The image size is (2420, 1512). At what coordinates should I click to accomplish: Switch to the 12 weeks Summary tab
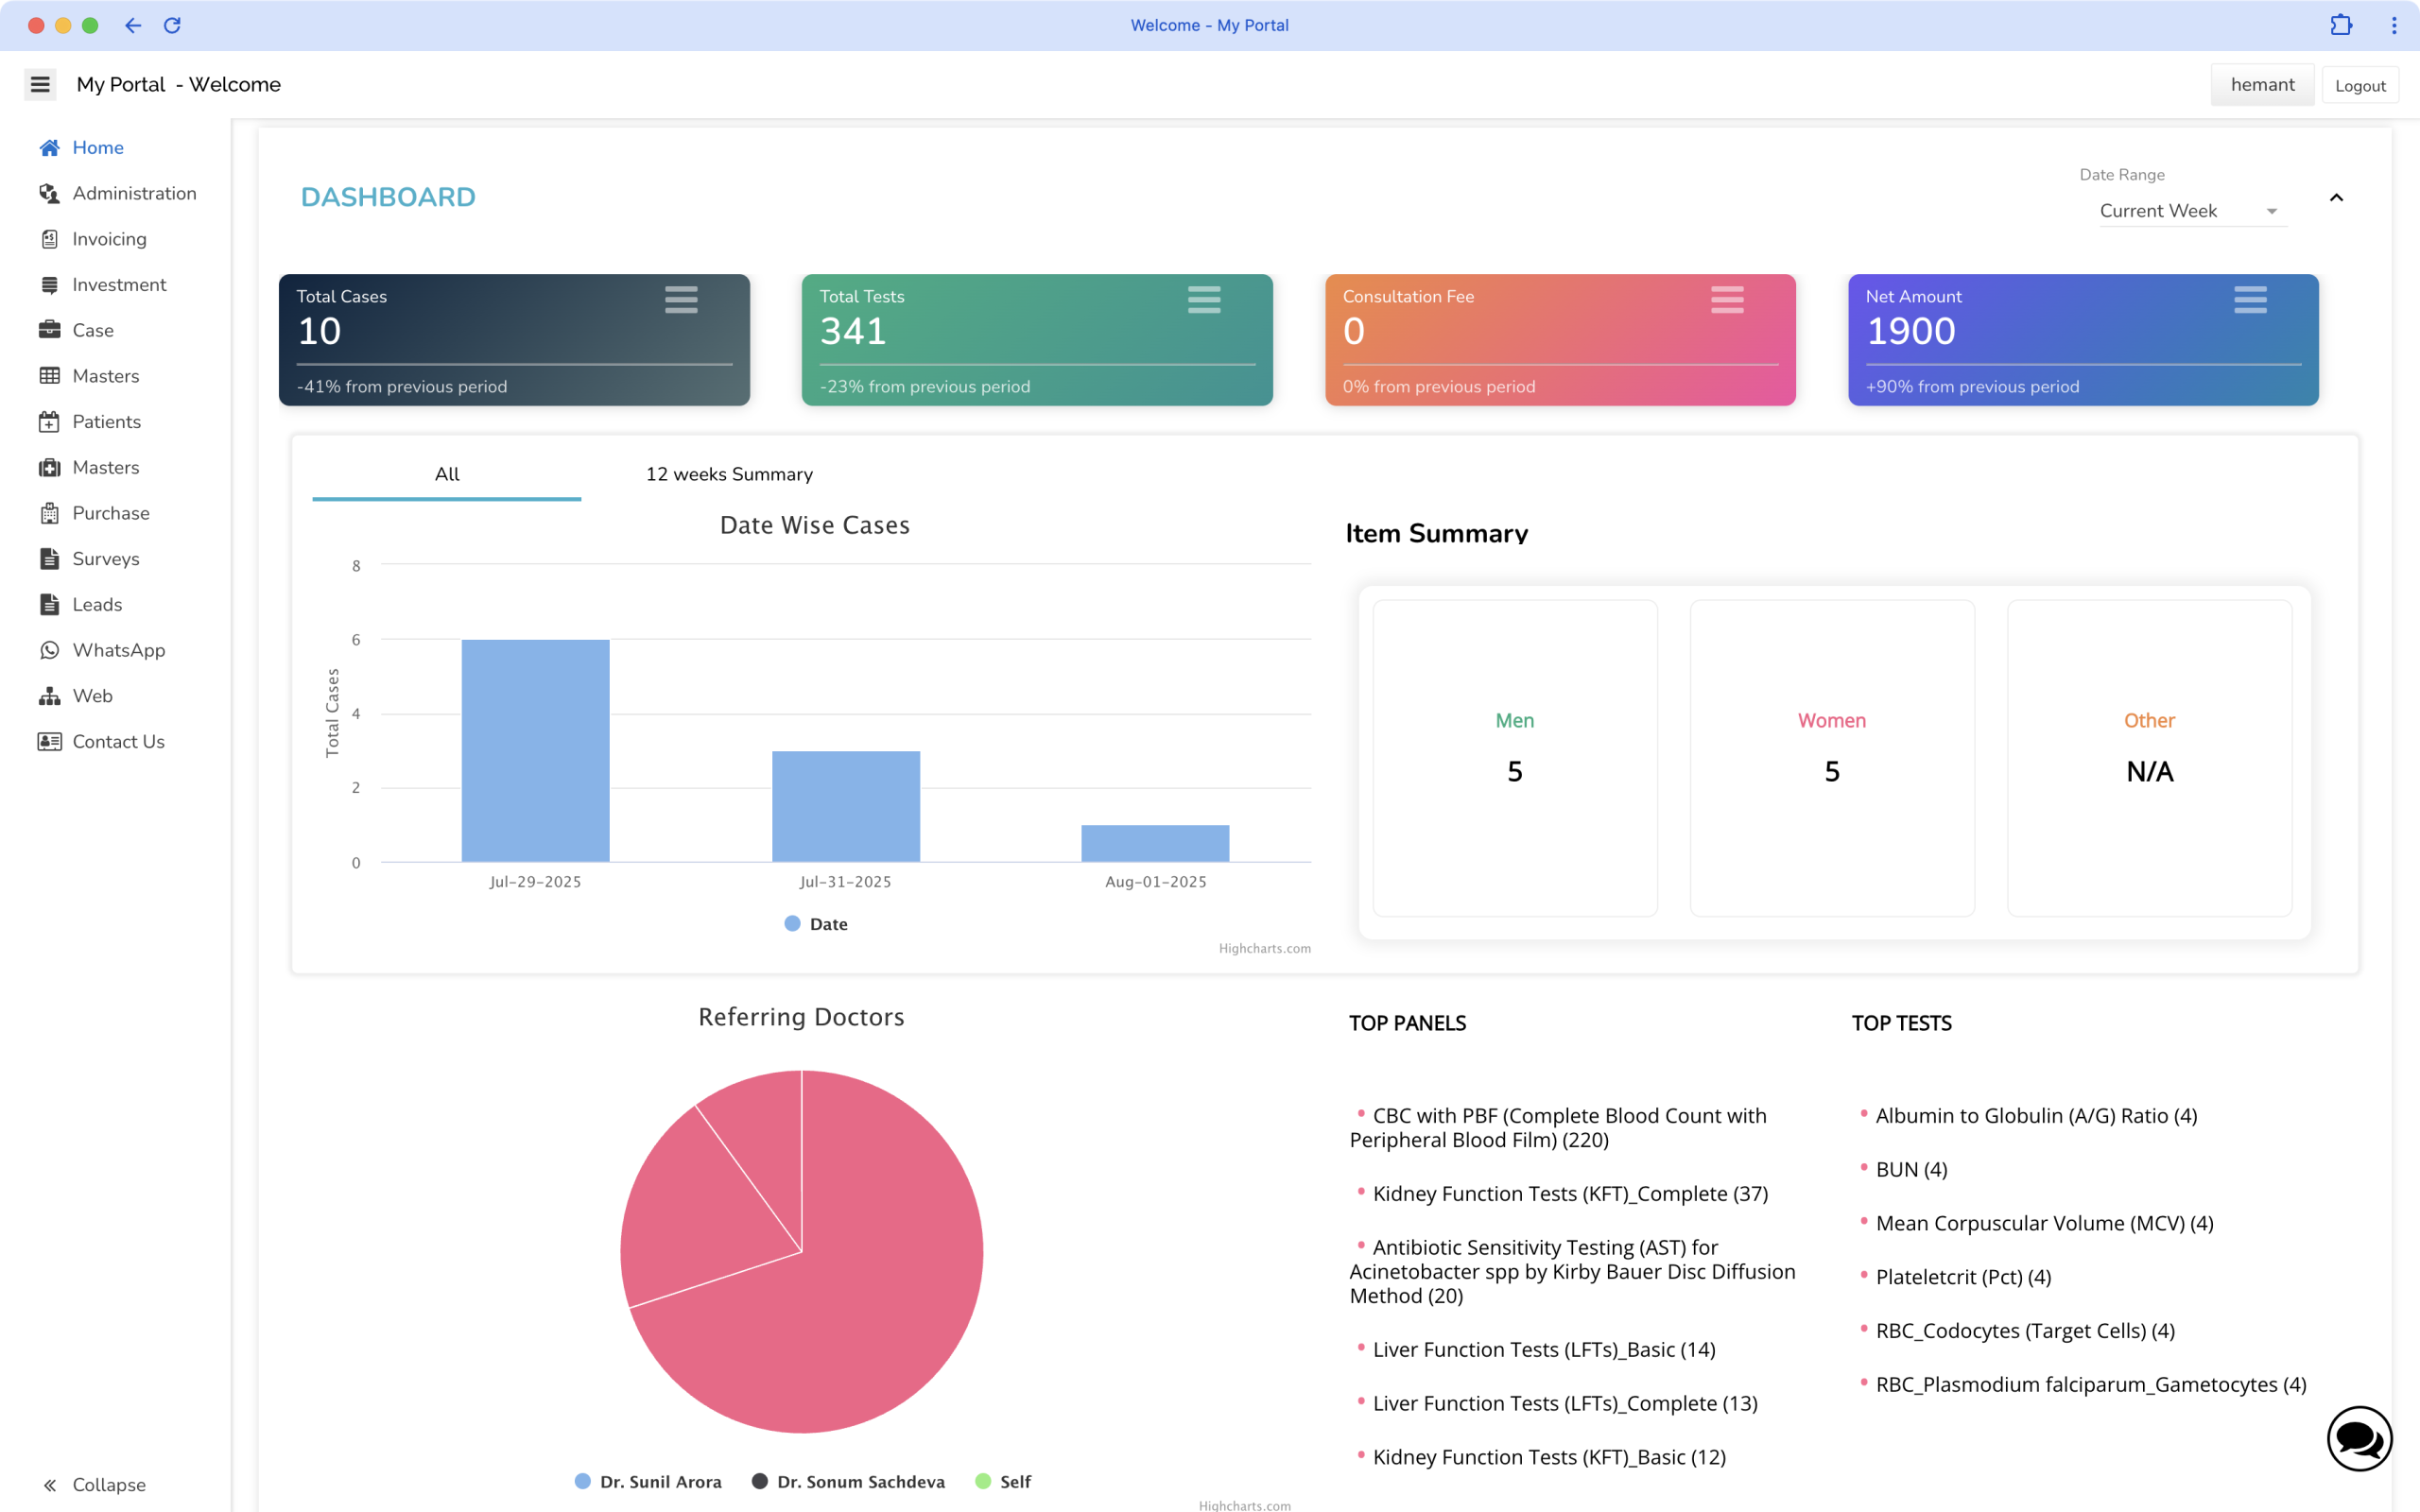[729, 474]
